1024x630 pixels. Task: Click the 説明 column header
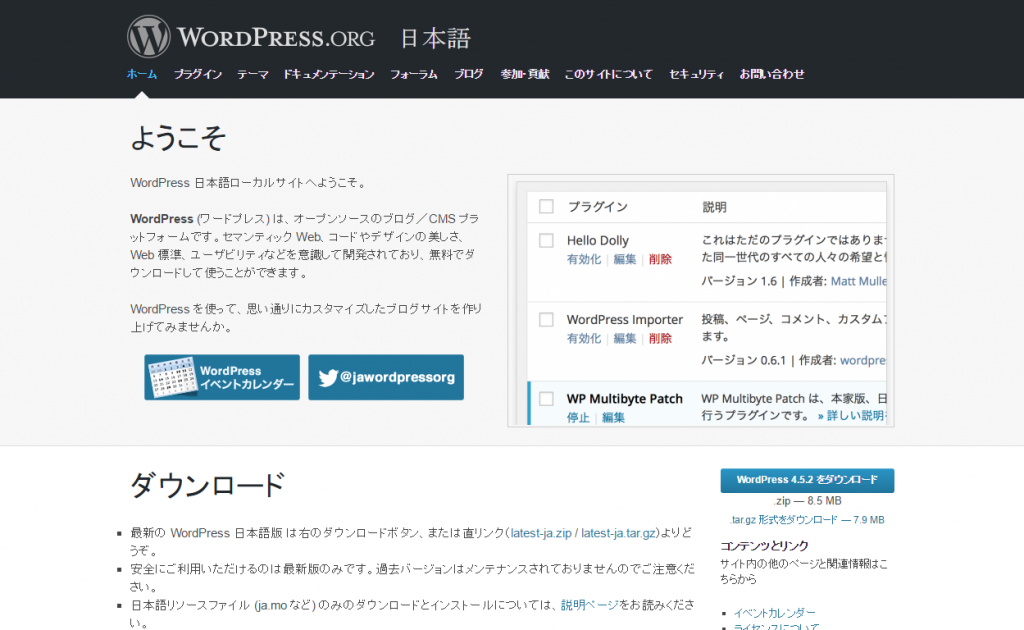[x=714, y=207]
